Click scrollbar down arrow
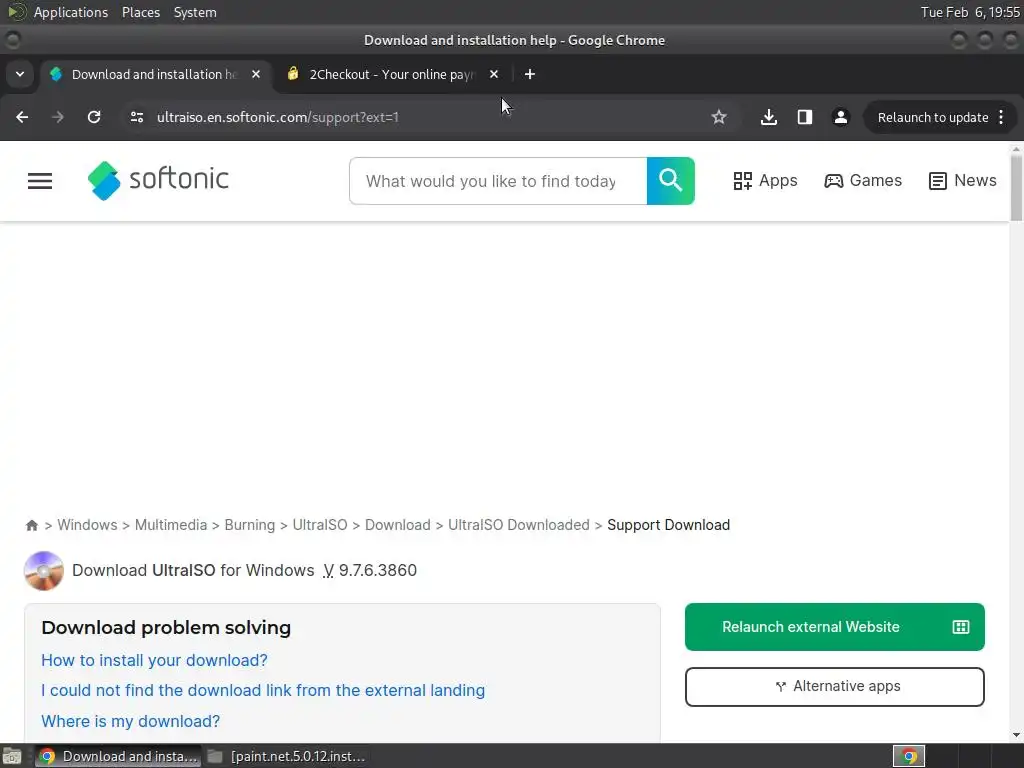Viewport: 1024px width, 768px height. pos(1016,735)
